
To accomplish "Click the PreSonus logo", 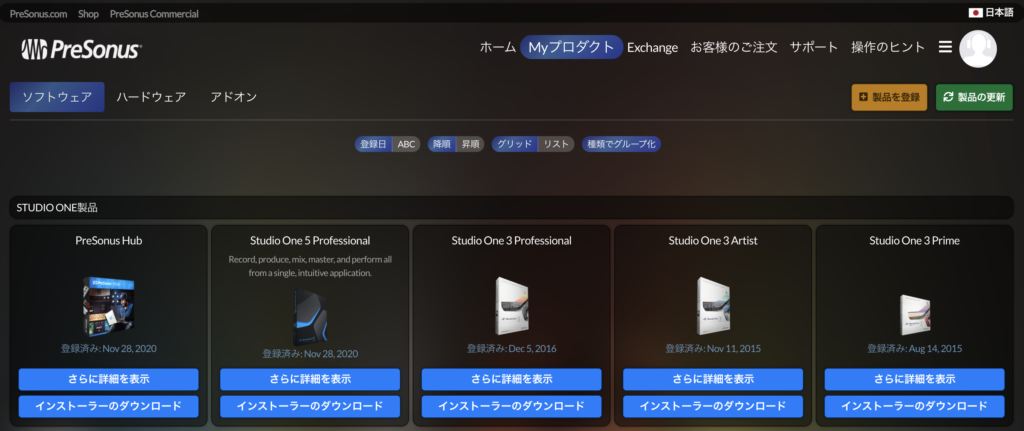I will [x=81, y=49].
